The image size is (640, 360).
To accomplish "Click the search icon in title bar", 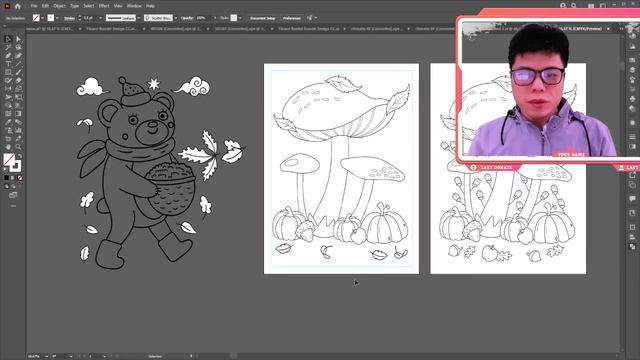I will [574, 6].
